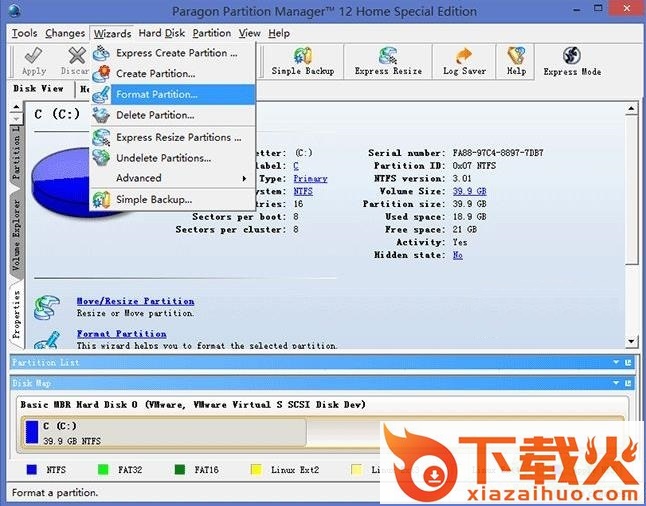Viewport: 646px width, 506px height.
Task: Click the Move/Resize Partition wizard icon
Action: 47,307
